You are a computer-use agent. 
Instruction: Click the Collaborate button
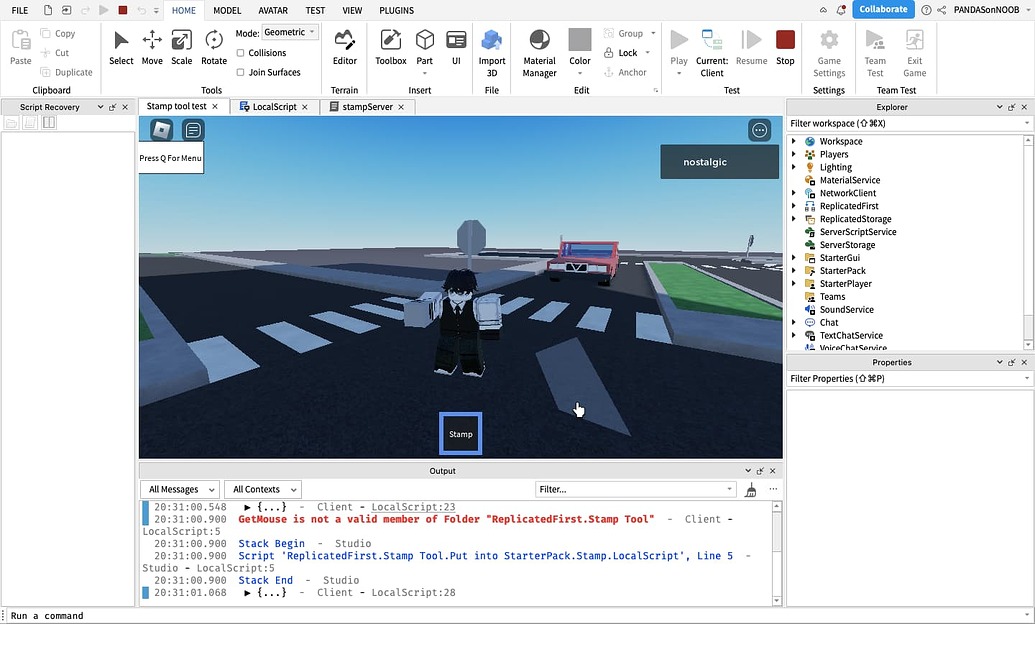883,9
